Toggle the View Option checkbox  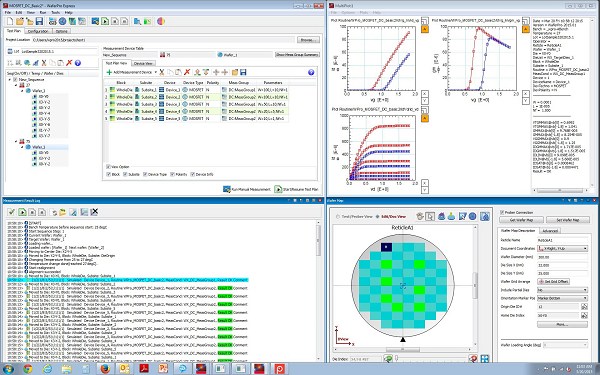point(108,167)
